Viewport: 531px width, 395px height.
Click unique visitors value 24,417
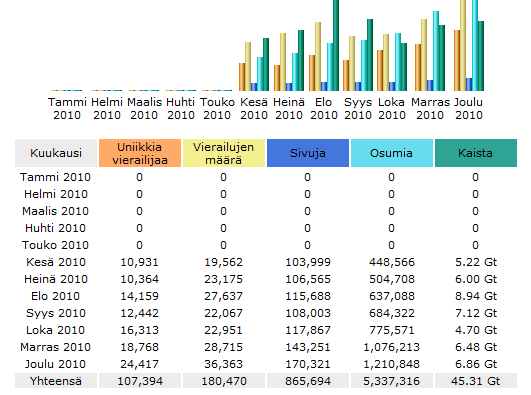(140, 364)
